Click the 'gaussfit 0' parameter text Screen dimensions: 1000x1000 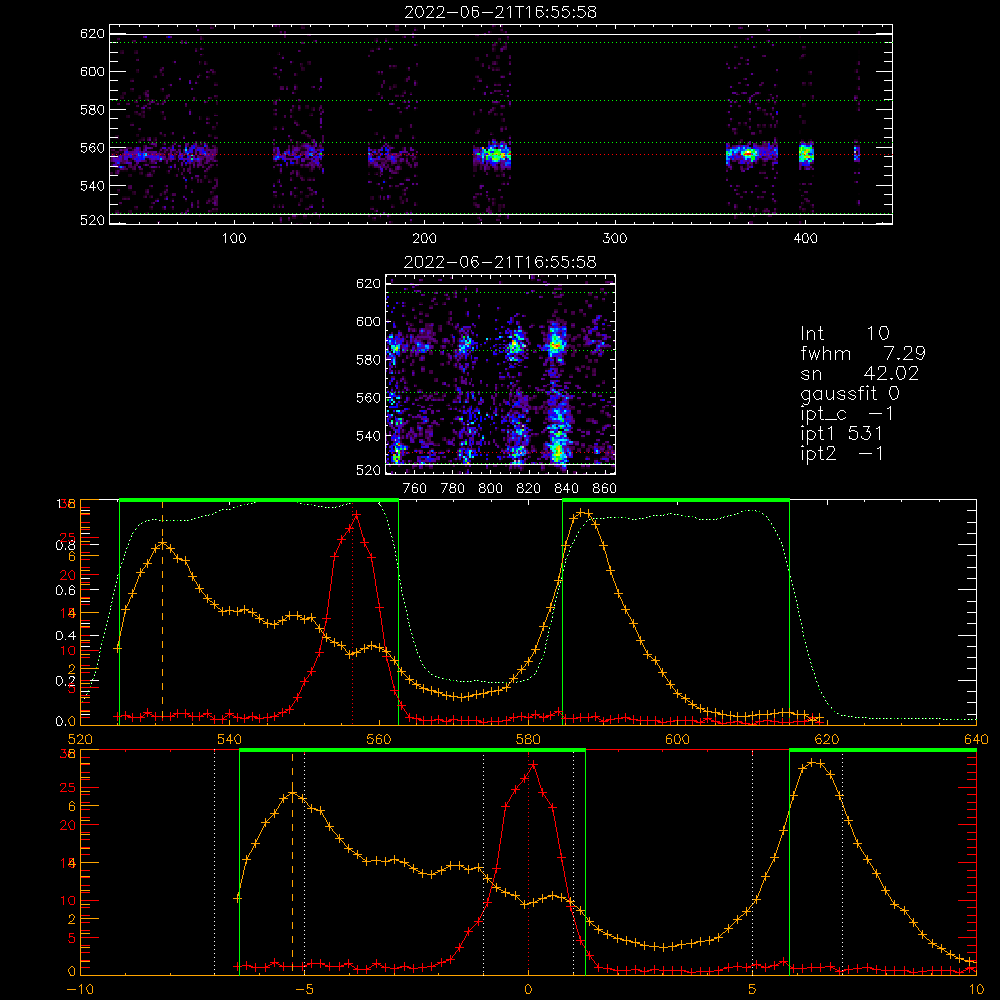click(x=849, y=393)
